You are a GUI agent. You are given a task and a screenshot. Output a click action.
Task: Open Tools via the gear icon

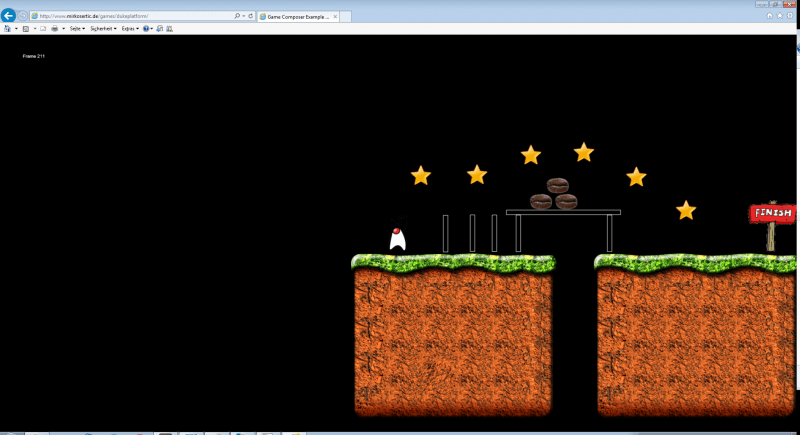790,16
